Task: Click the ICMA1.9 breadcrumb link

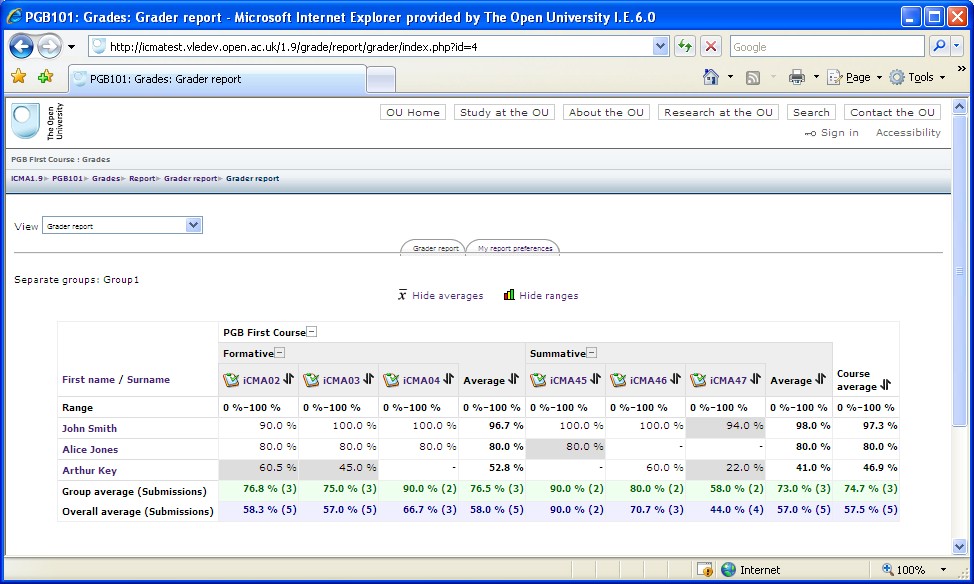Action: pos(27,178)
